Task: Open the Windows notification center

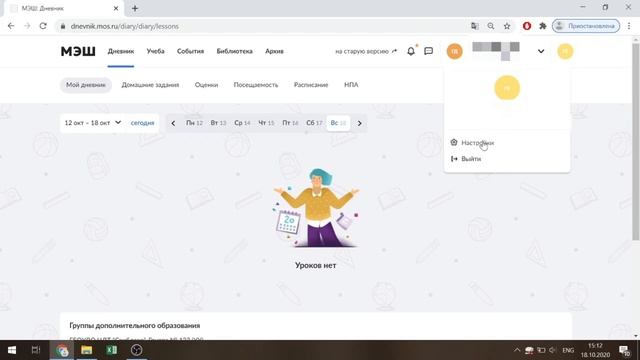Action: [x=624, y=350]
